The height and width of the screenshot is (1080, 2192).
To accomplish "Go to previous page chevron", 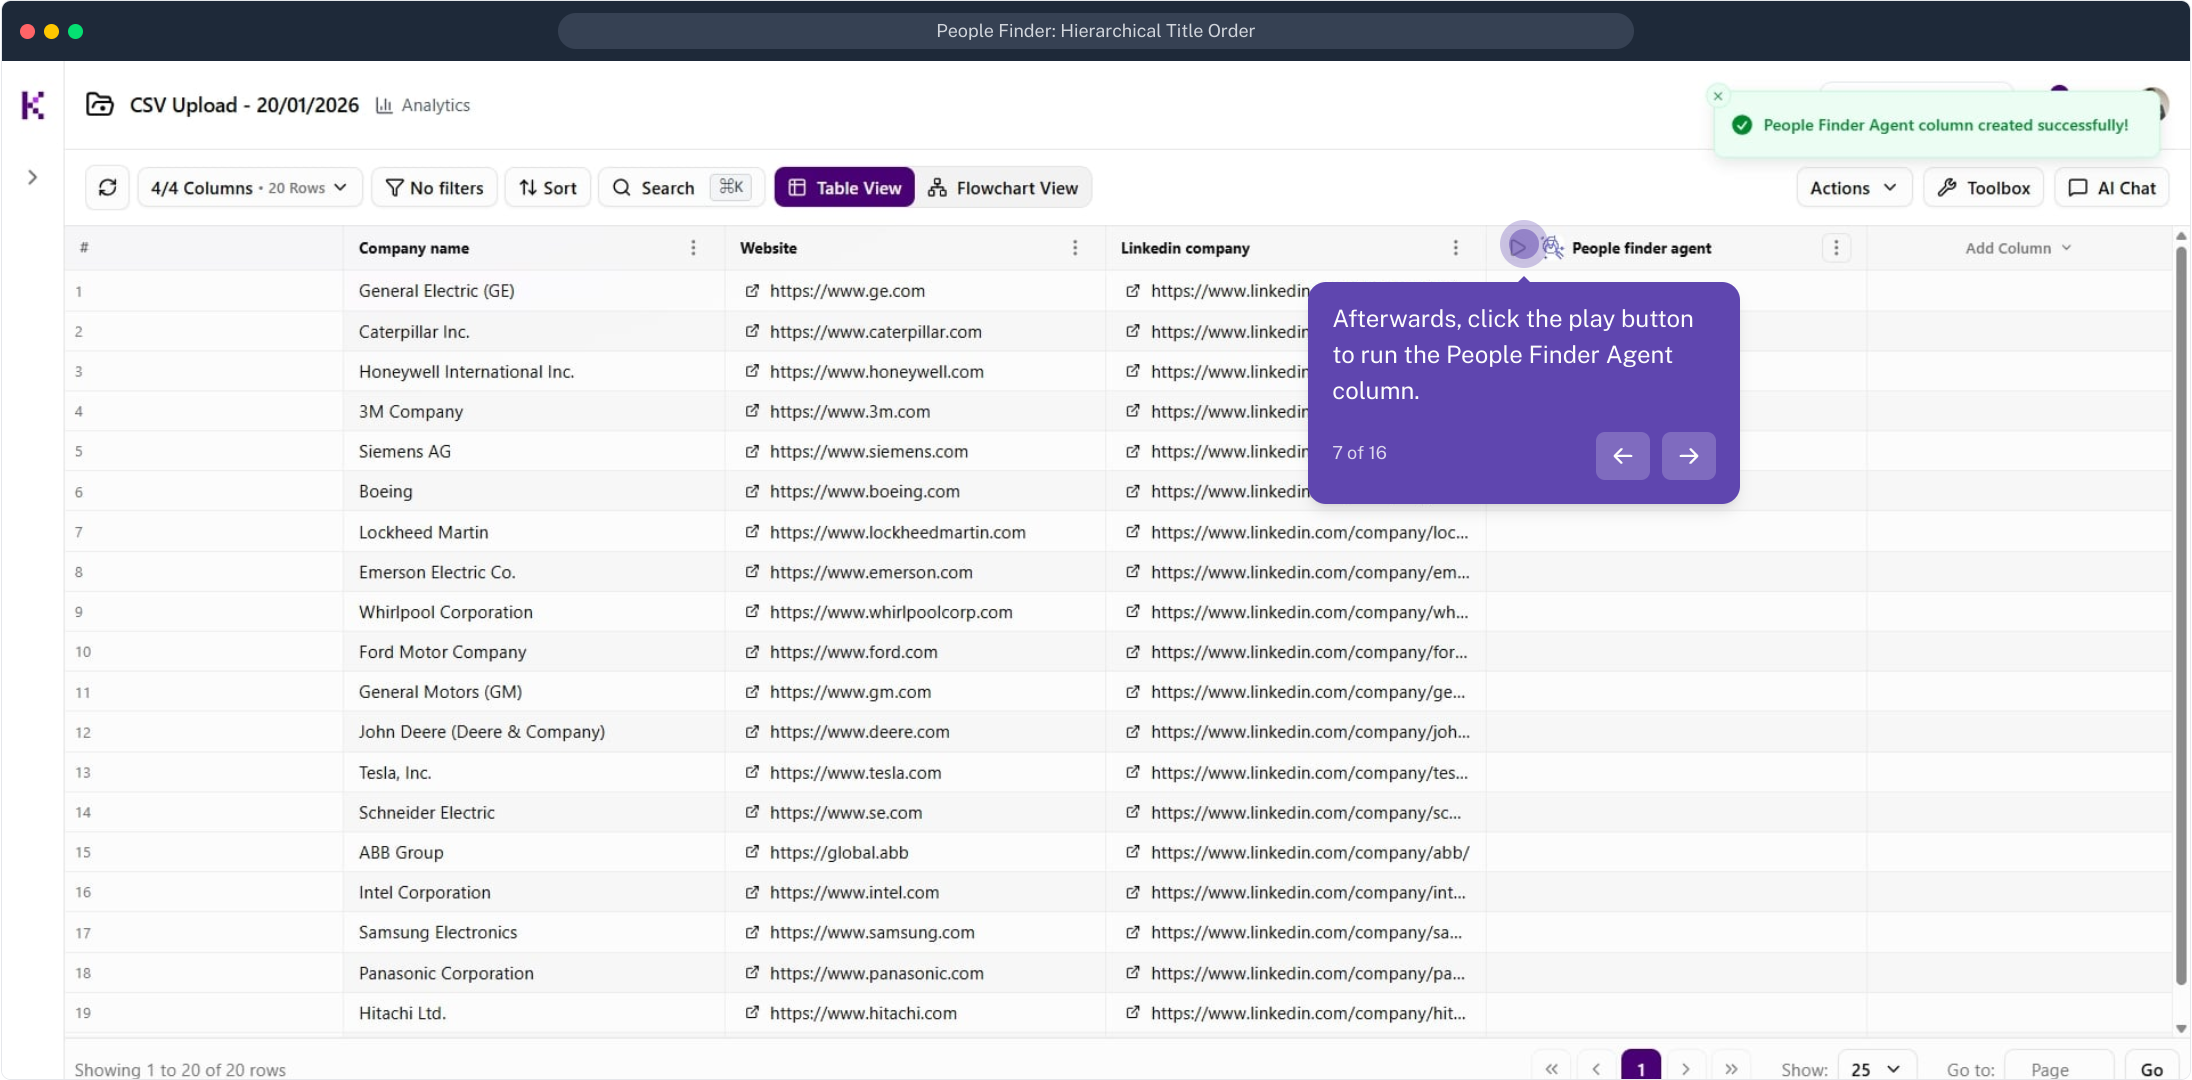I will coord(1596,1069).
